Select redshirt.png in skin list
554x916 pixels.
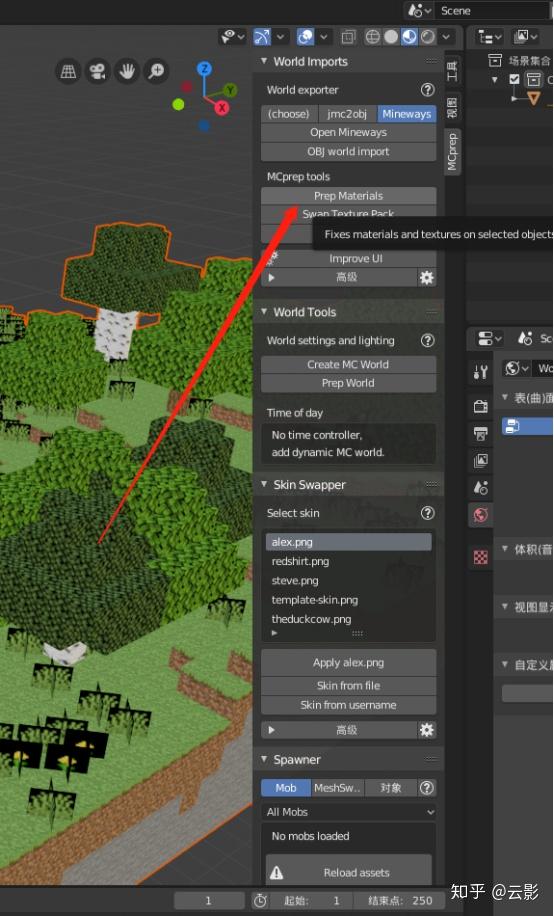(348, 561)
